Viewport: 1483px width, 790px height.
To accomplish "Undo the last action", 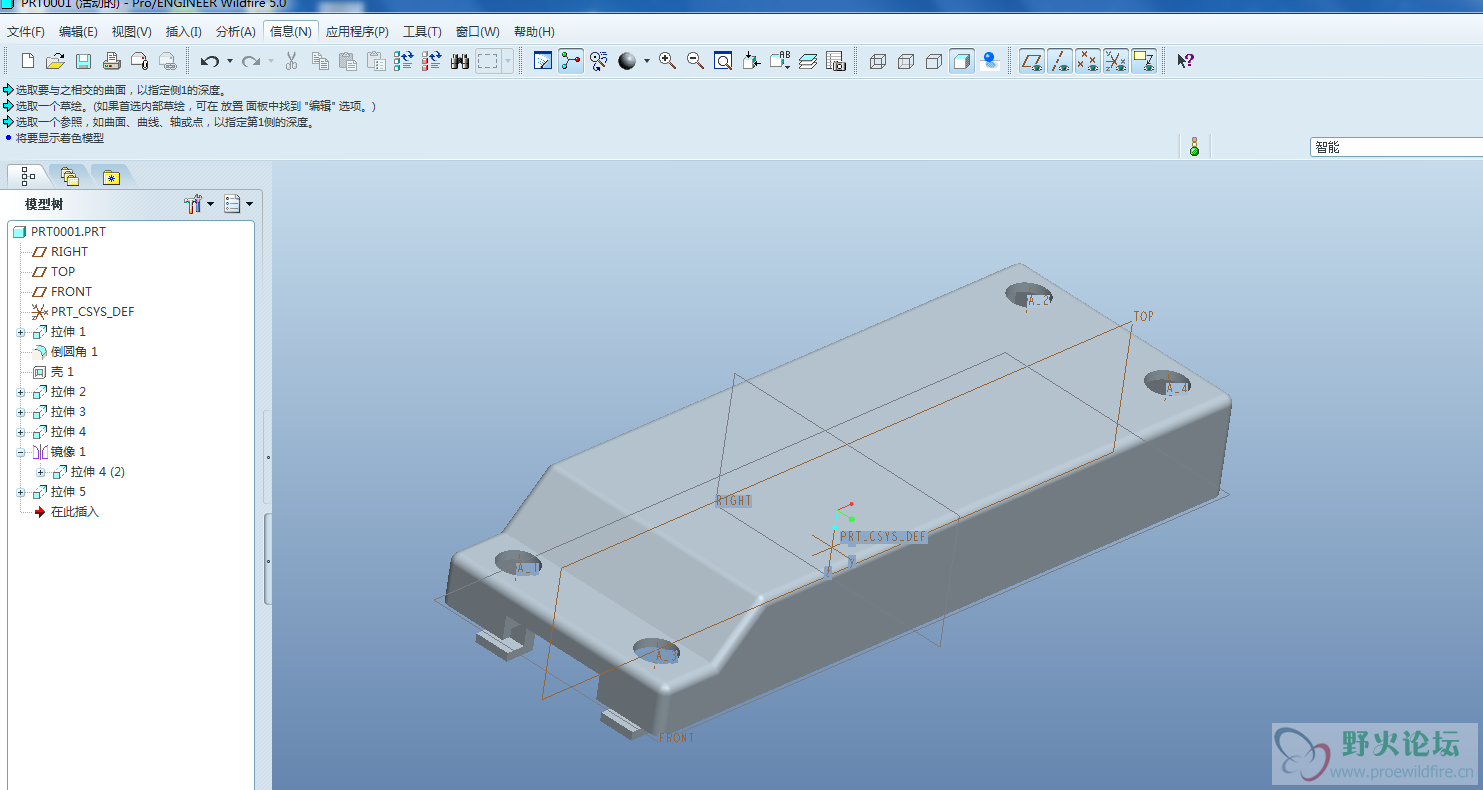I will (209, 61).
